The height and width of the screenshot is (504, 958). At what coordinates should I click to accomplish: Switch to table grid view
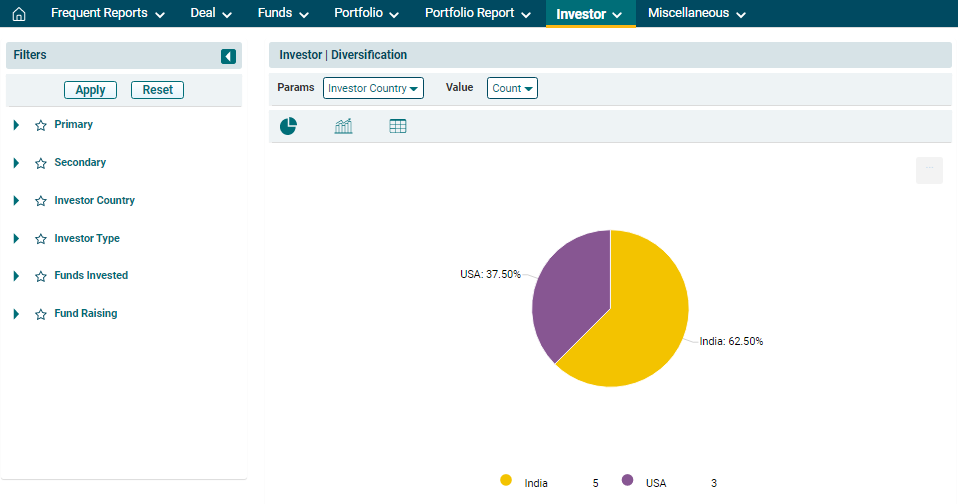(x=397, y=126)
